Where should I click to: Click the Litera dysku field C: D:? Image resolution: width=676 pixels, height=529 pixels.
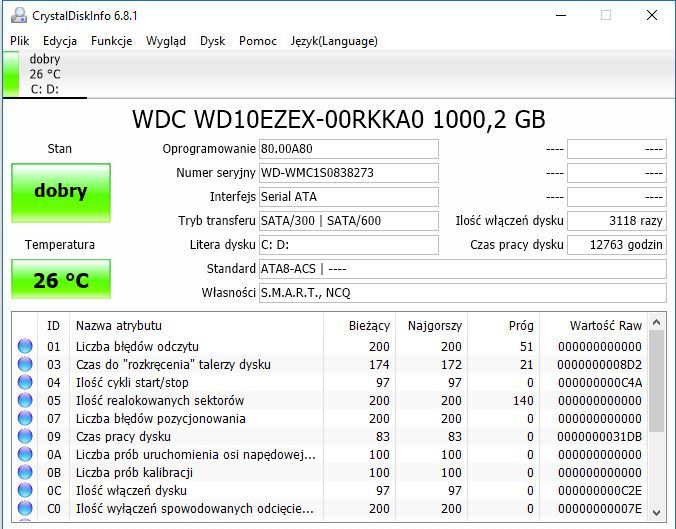[x=348, y=245]
